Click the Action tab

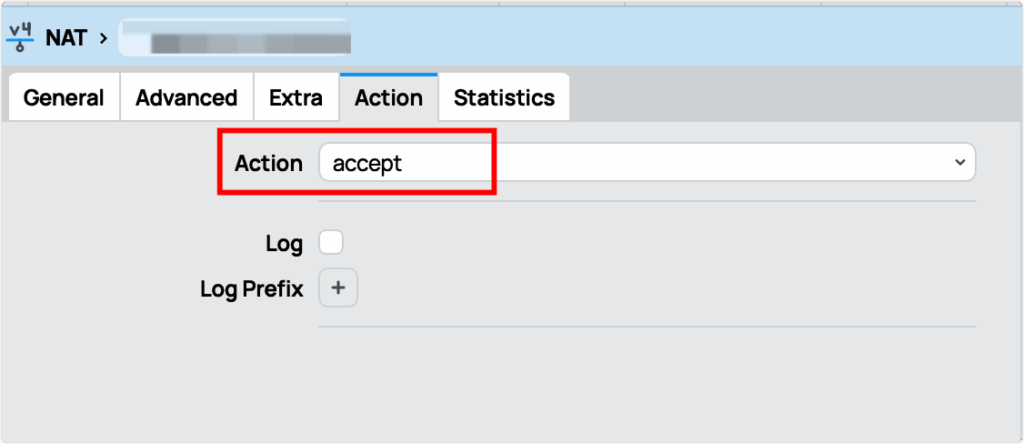coord(389,98)
